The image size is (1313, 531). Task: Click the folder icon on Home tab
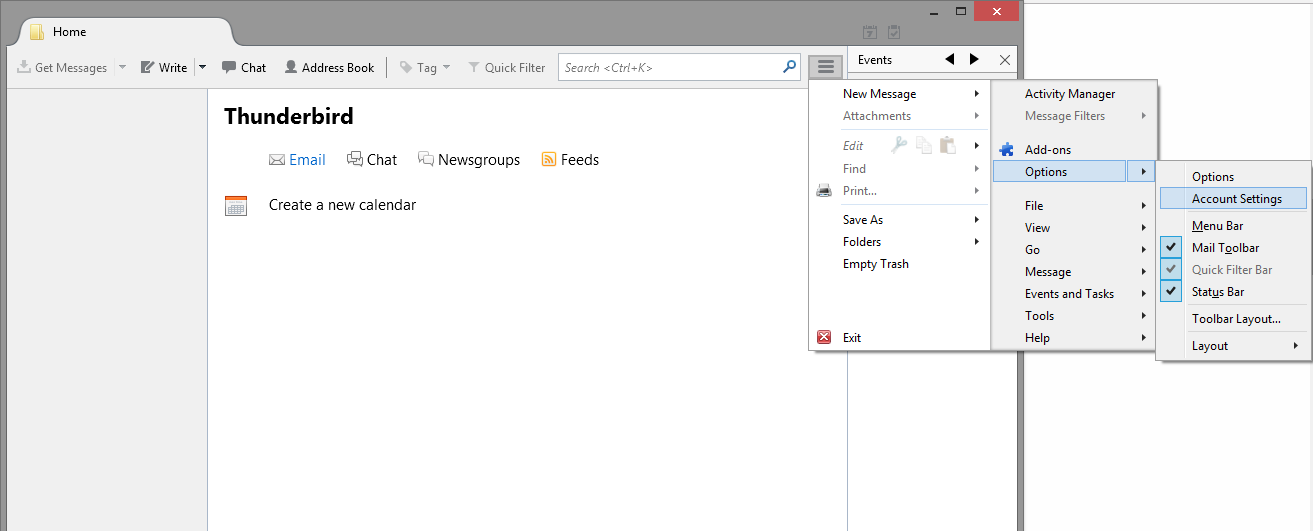tap(36, 31)
